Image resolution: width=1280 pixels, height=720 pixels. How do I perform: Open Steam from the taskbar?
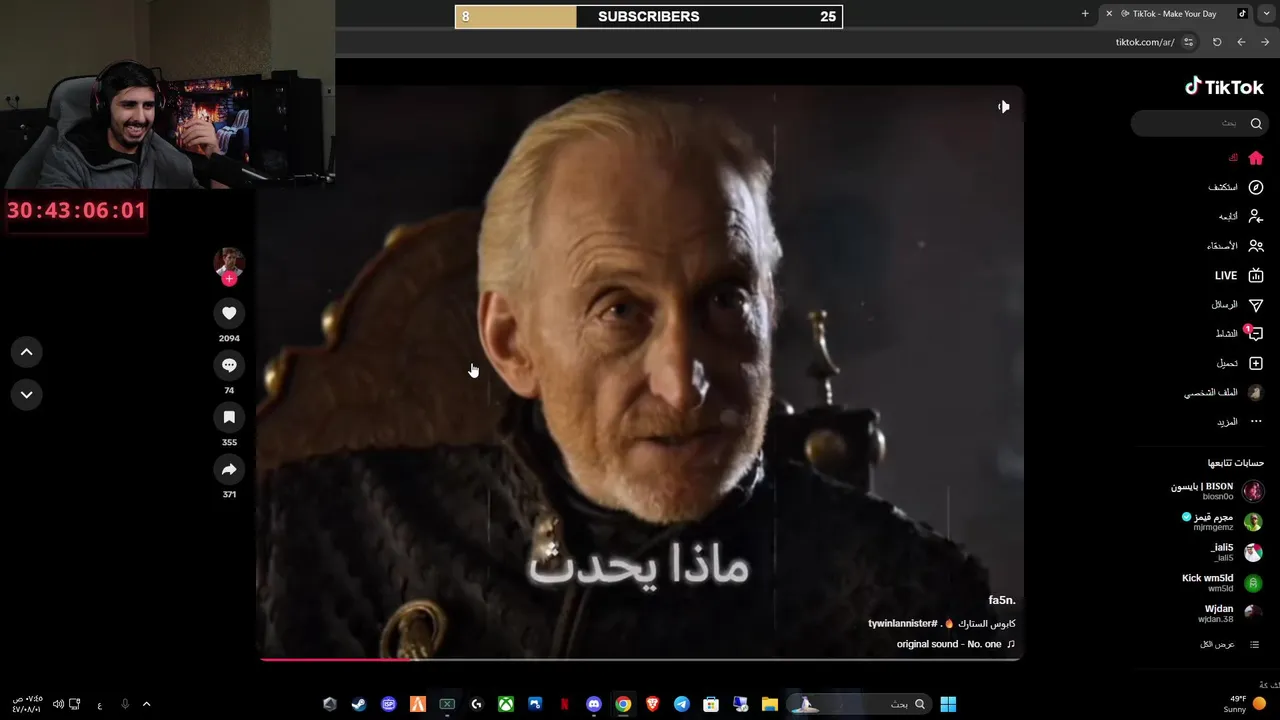(x=359, y=704)
